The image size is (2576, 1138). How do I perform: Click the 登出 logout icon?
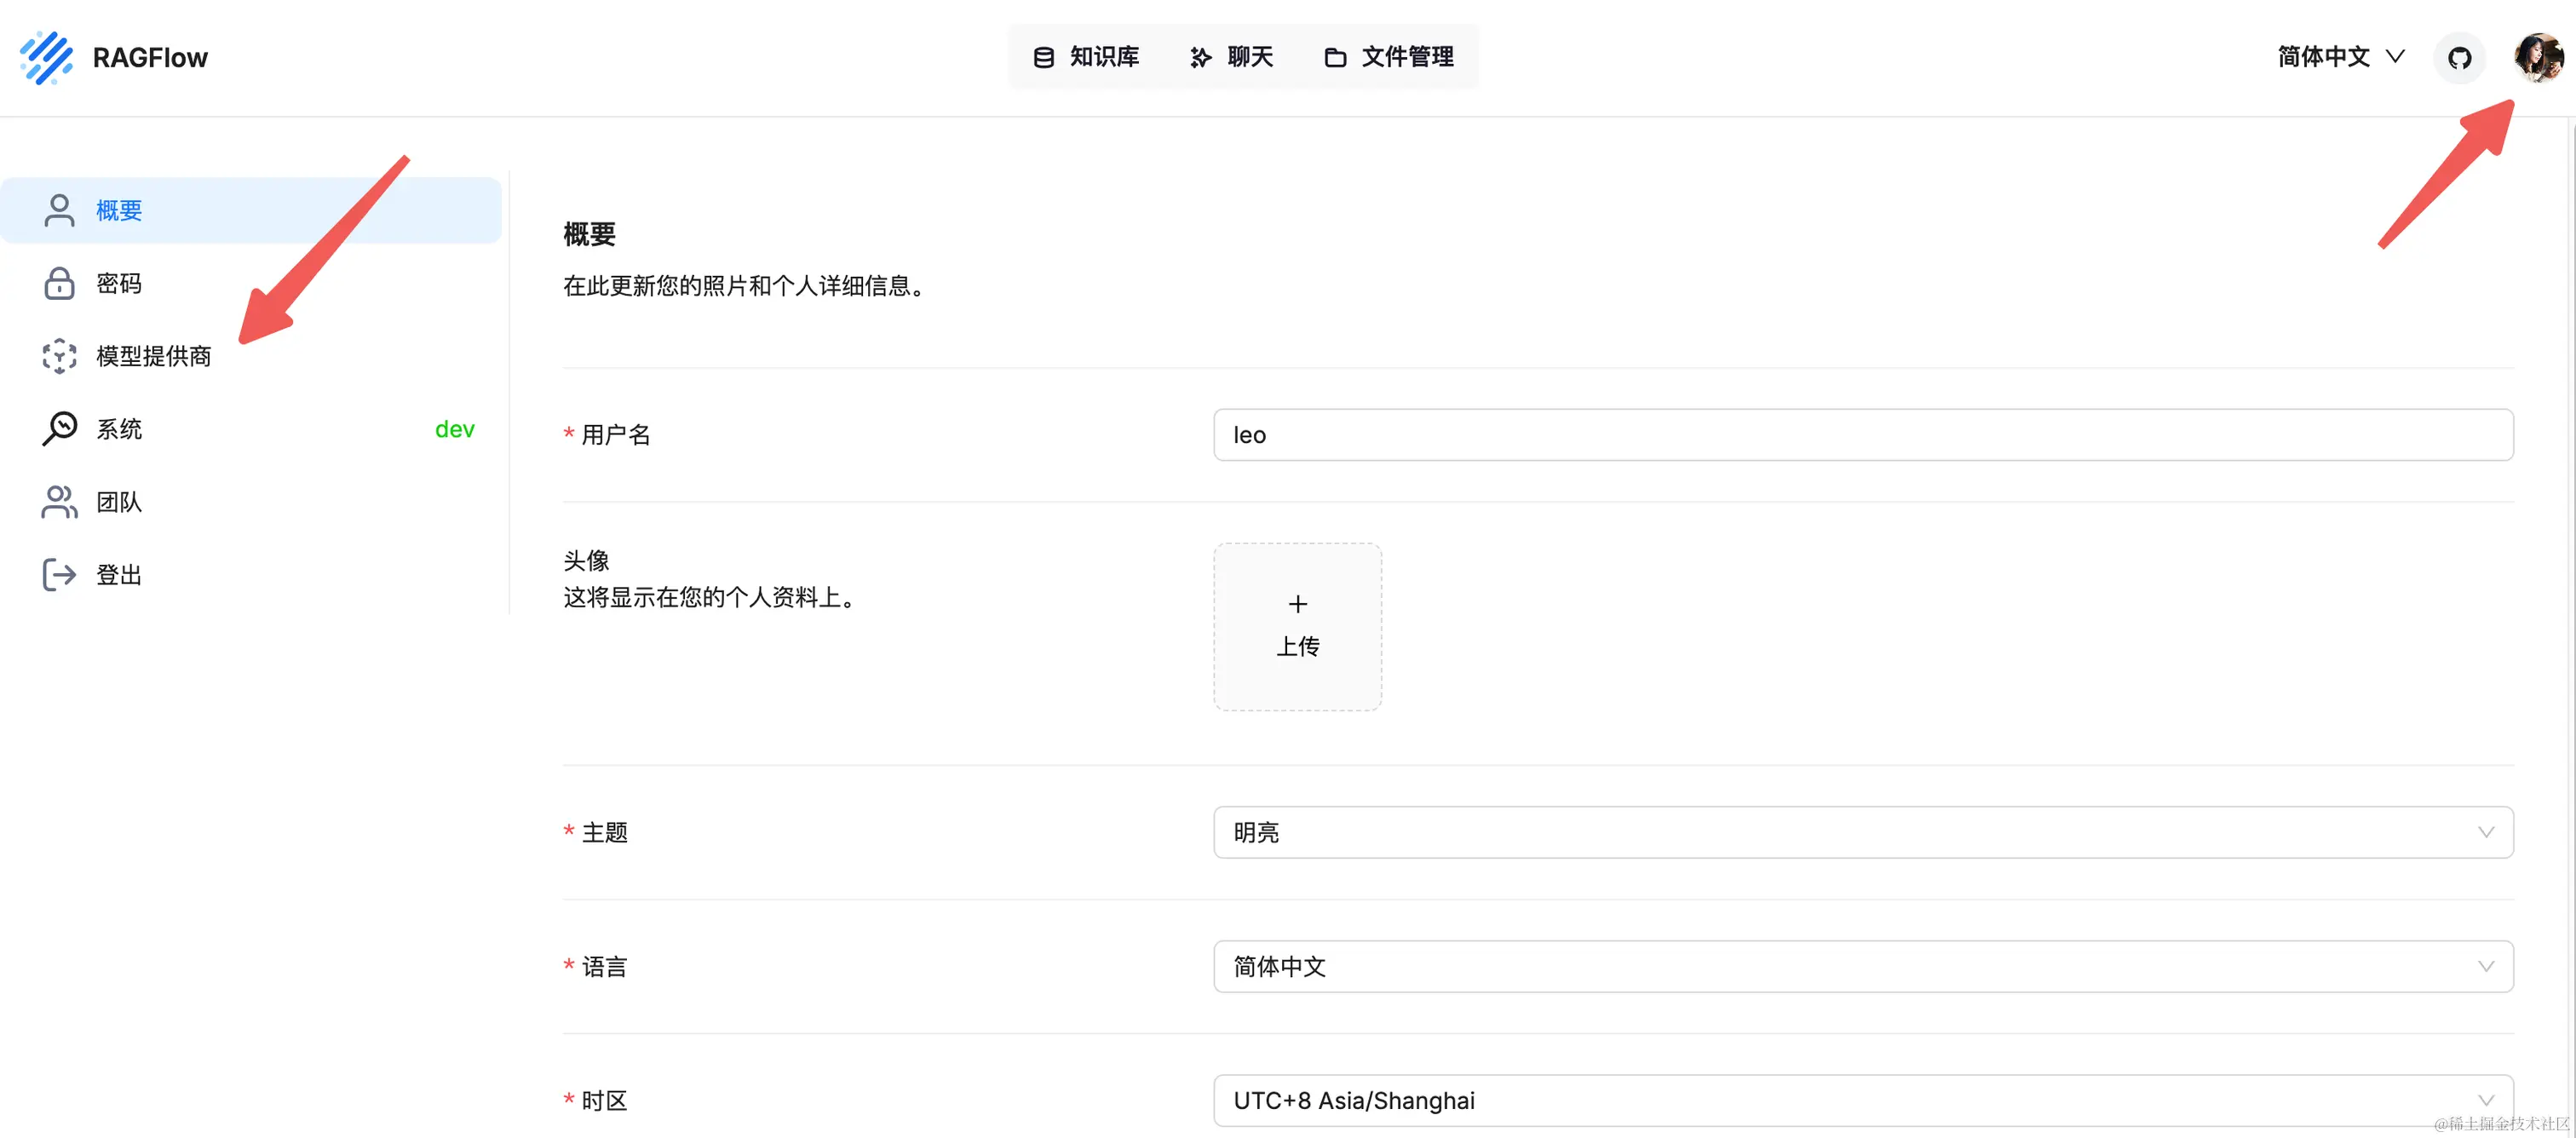pyautogui.click(x=59, y=575)
